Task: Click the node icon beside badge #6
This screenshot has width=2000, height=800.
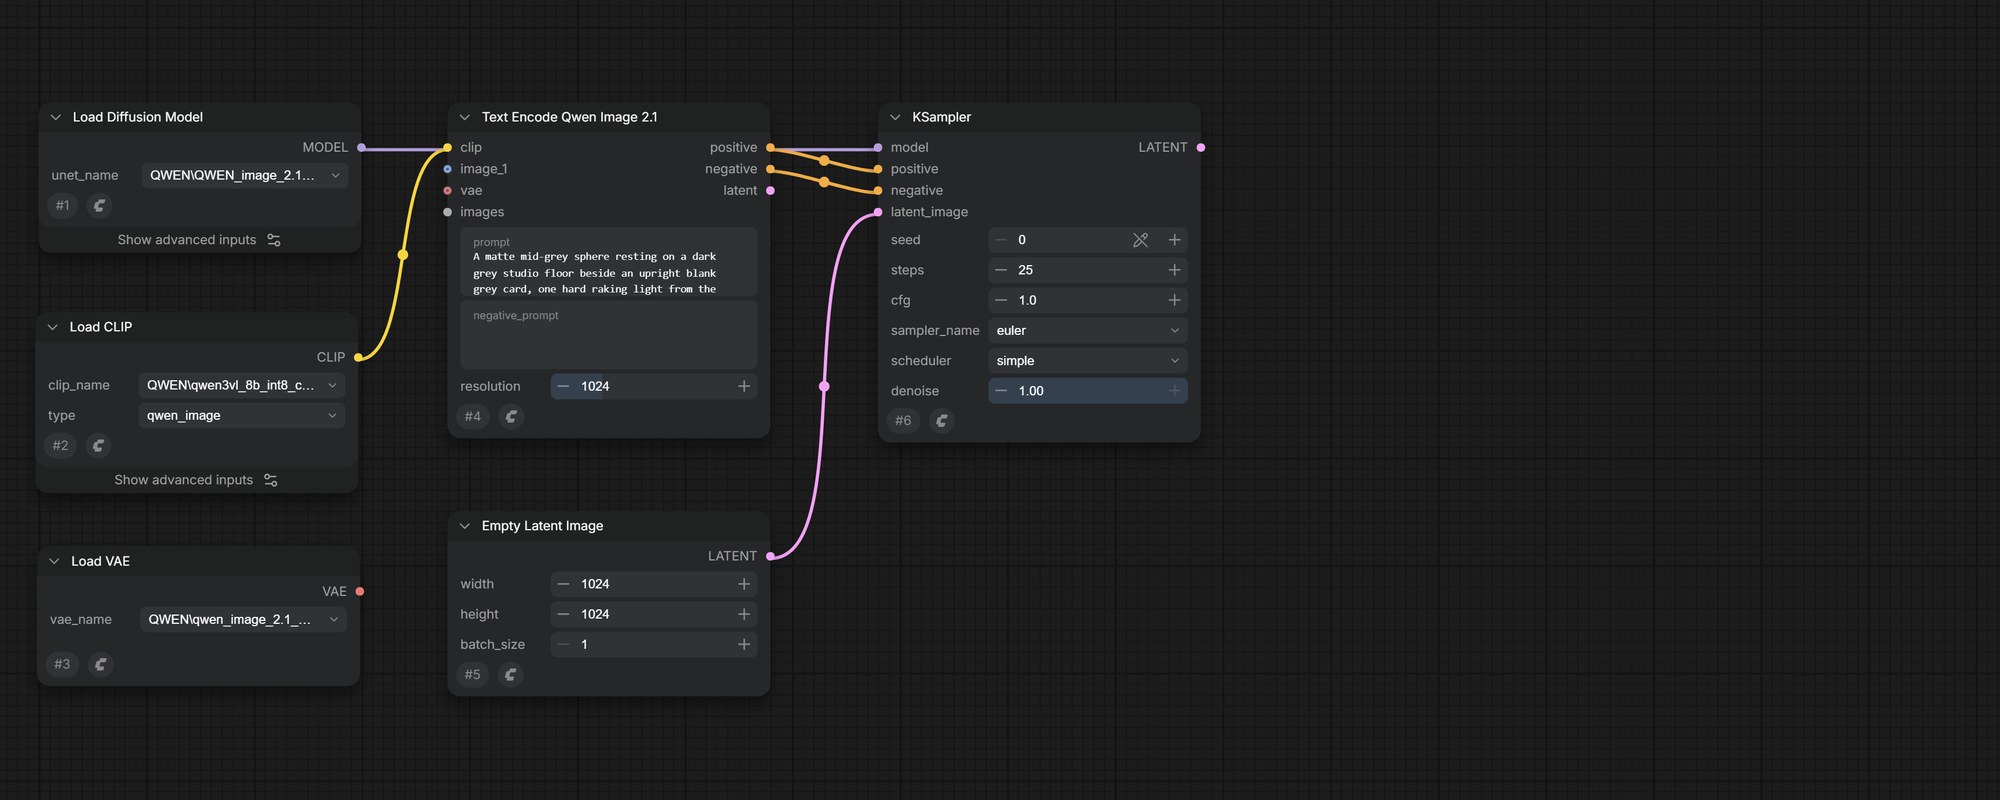Action: [x=941, y=420]
